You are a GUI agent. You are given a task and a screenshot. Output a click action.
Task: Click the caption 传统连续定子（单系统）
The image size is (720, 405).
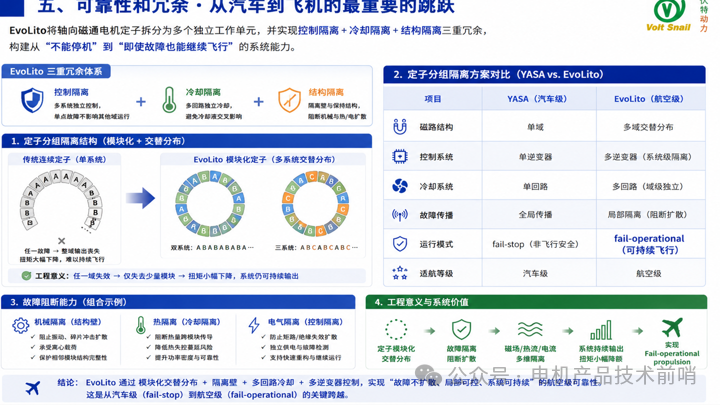click(x=64, y=159)
